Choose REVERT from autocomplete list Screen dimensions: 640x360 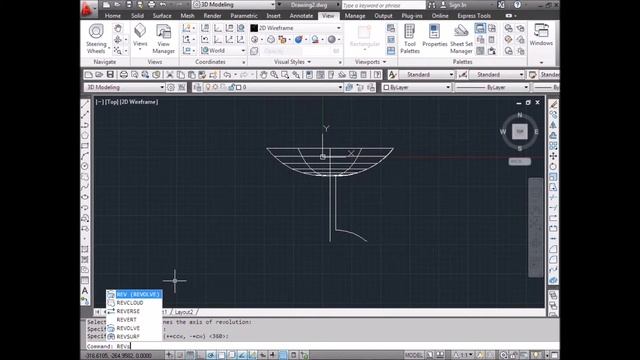point(134,320)
